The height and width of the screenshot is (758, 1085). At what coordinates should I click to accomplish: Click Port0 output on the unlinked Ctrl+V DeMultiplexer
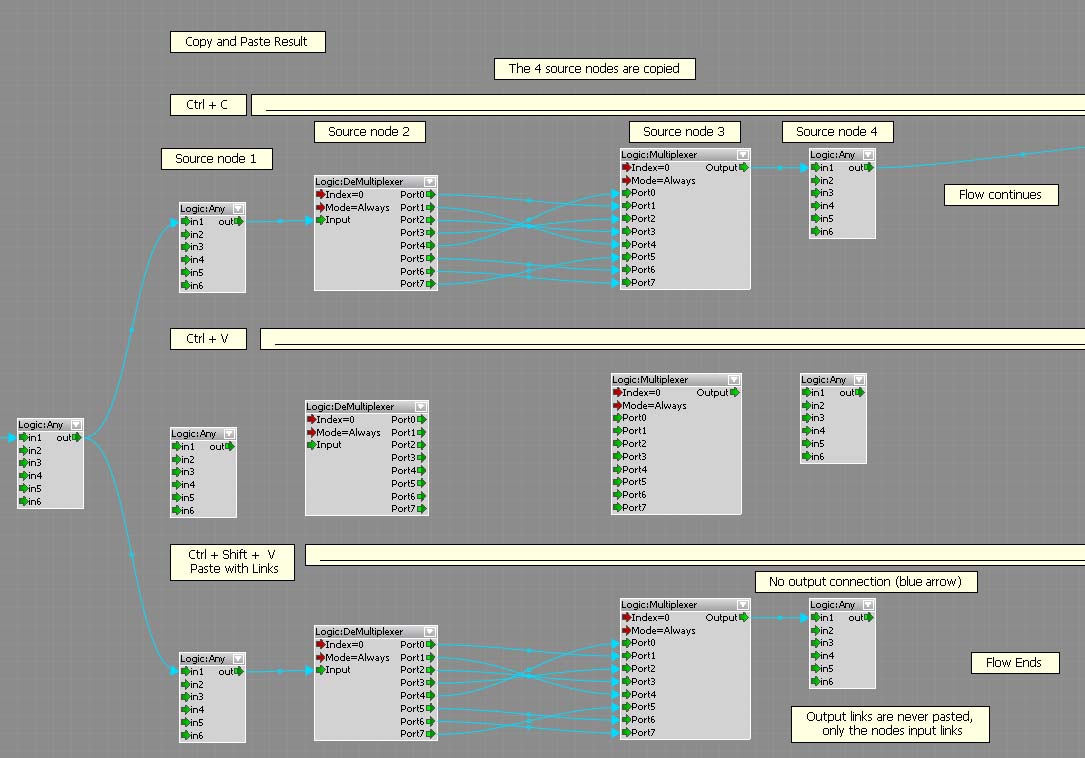click(421, 419)
